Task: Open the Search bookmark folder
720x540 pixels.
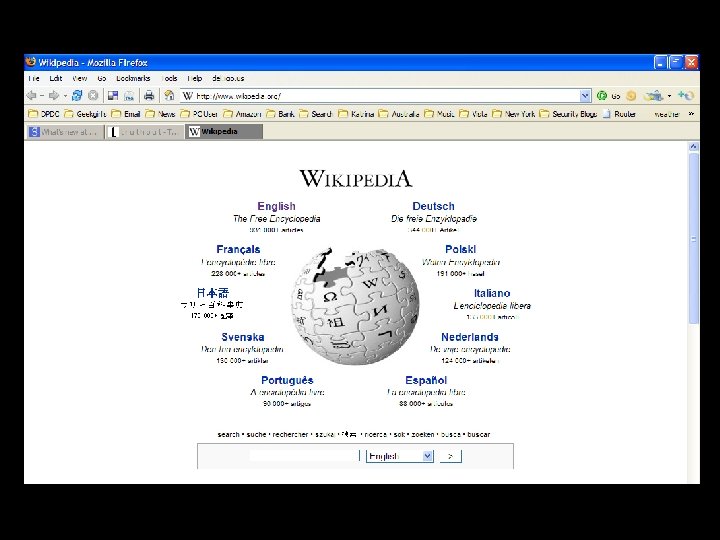Action: [316, 114]
